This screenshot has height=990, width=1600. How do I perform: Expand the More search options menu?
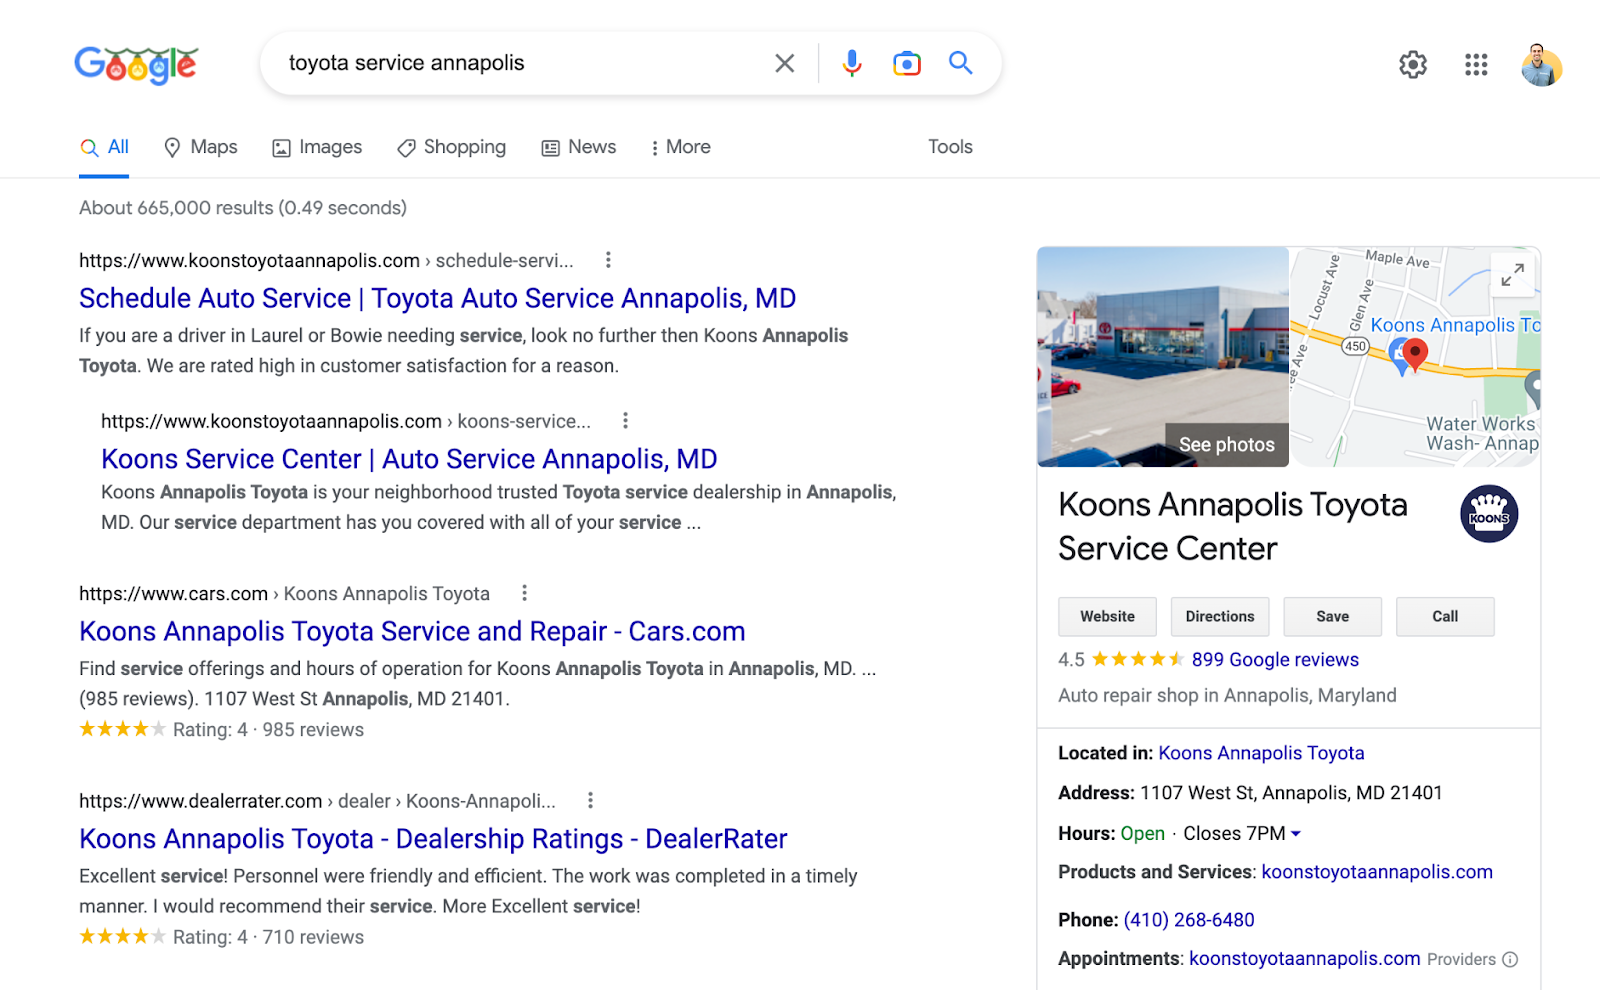click(680, 147)
